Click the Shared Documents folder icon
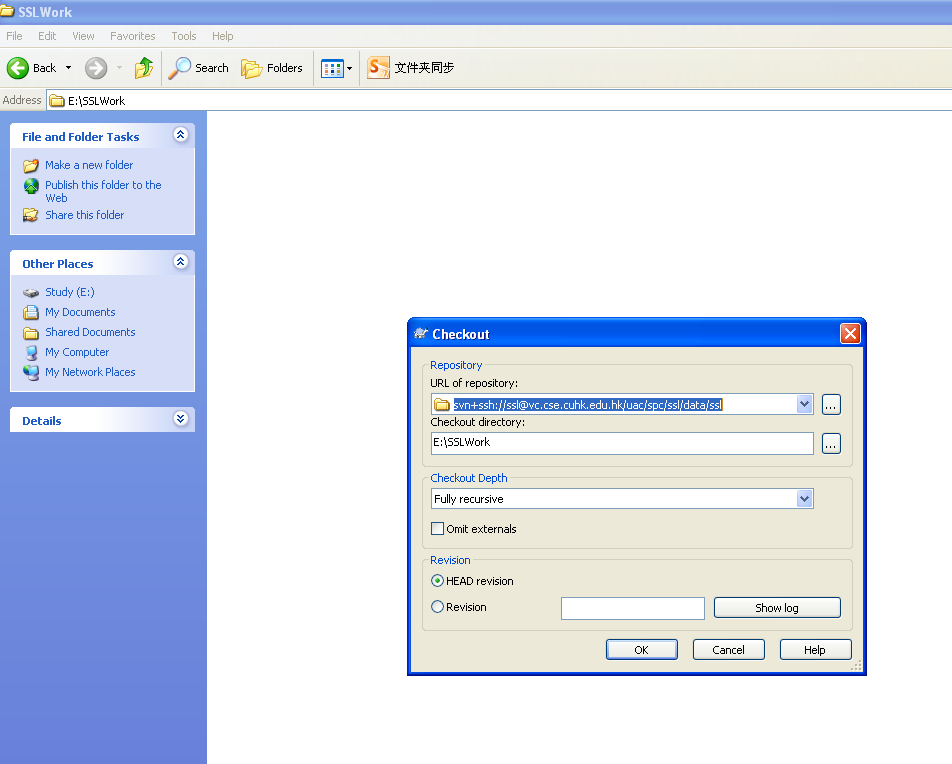 (x=31, y=333)
